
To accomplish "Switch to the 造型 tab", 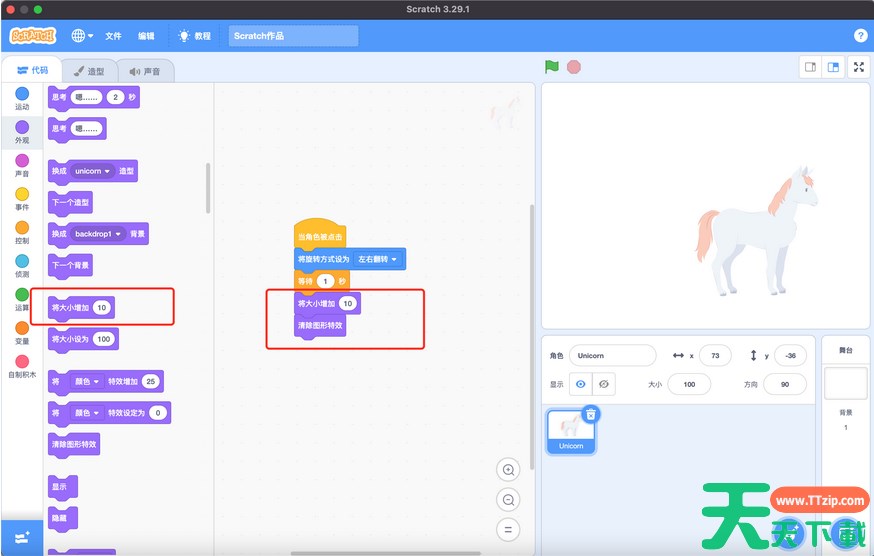I will click(x=89, y=71).
